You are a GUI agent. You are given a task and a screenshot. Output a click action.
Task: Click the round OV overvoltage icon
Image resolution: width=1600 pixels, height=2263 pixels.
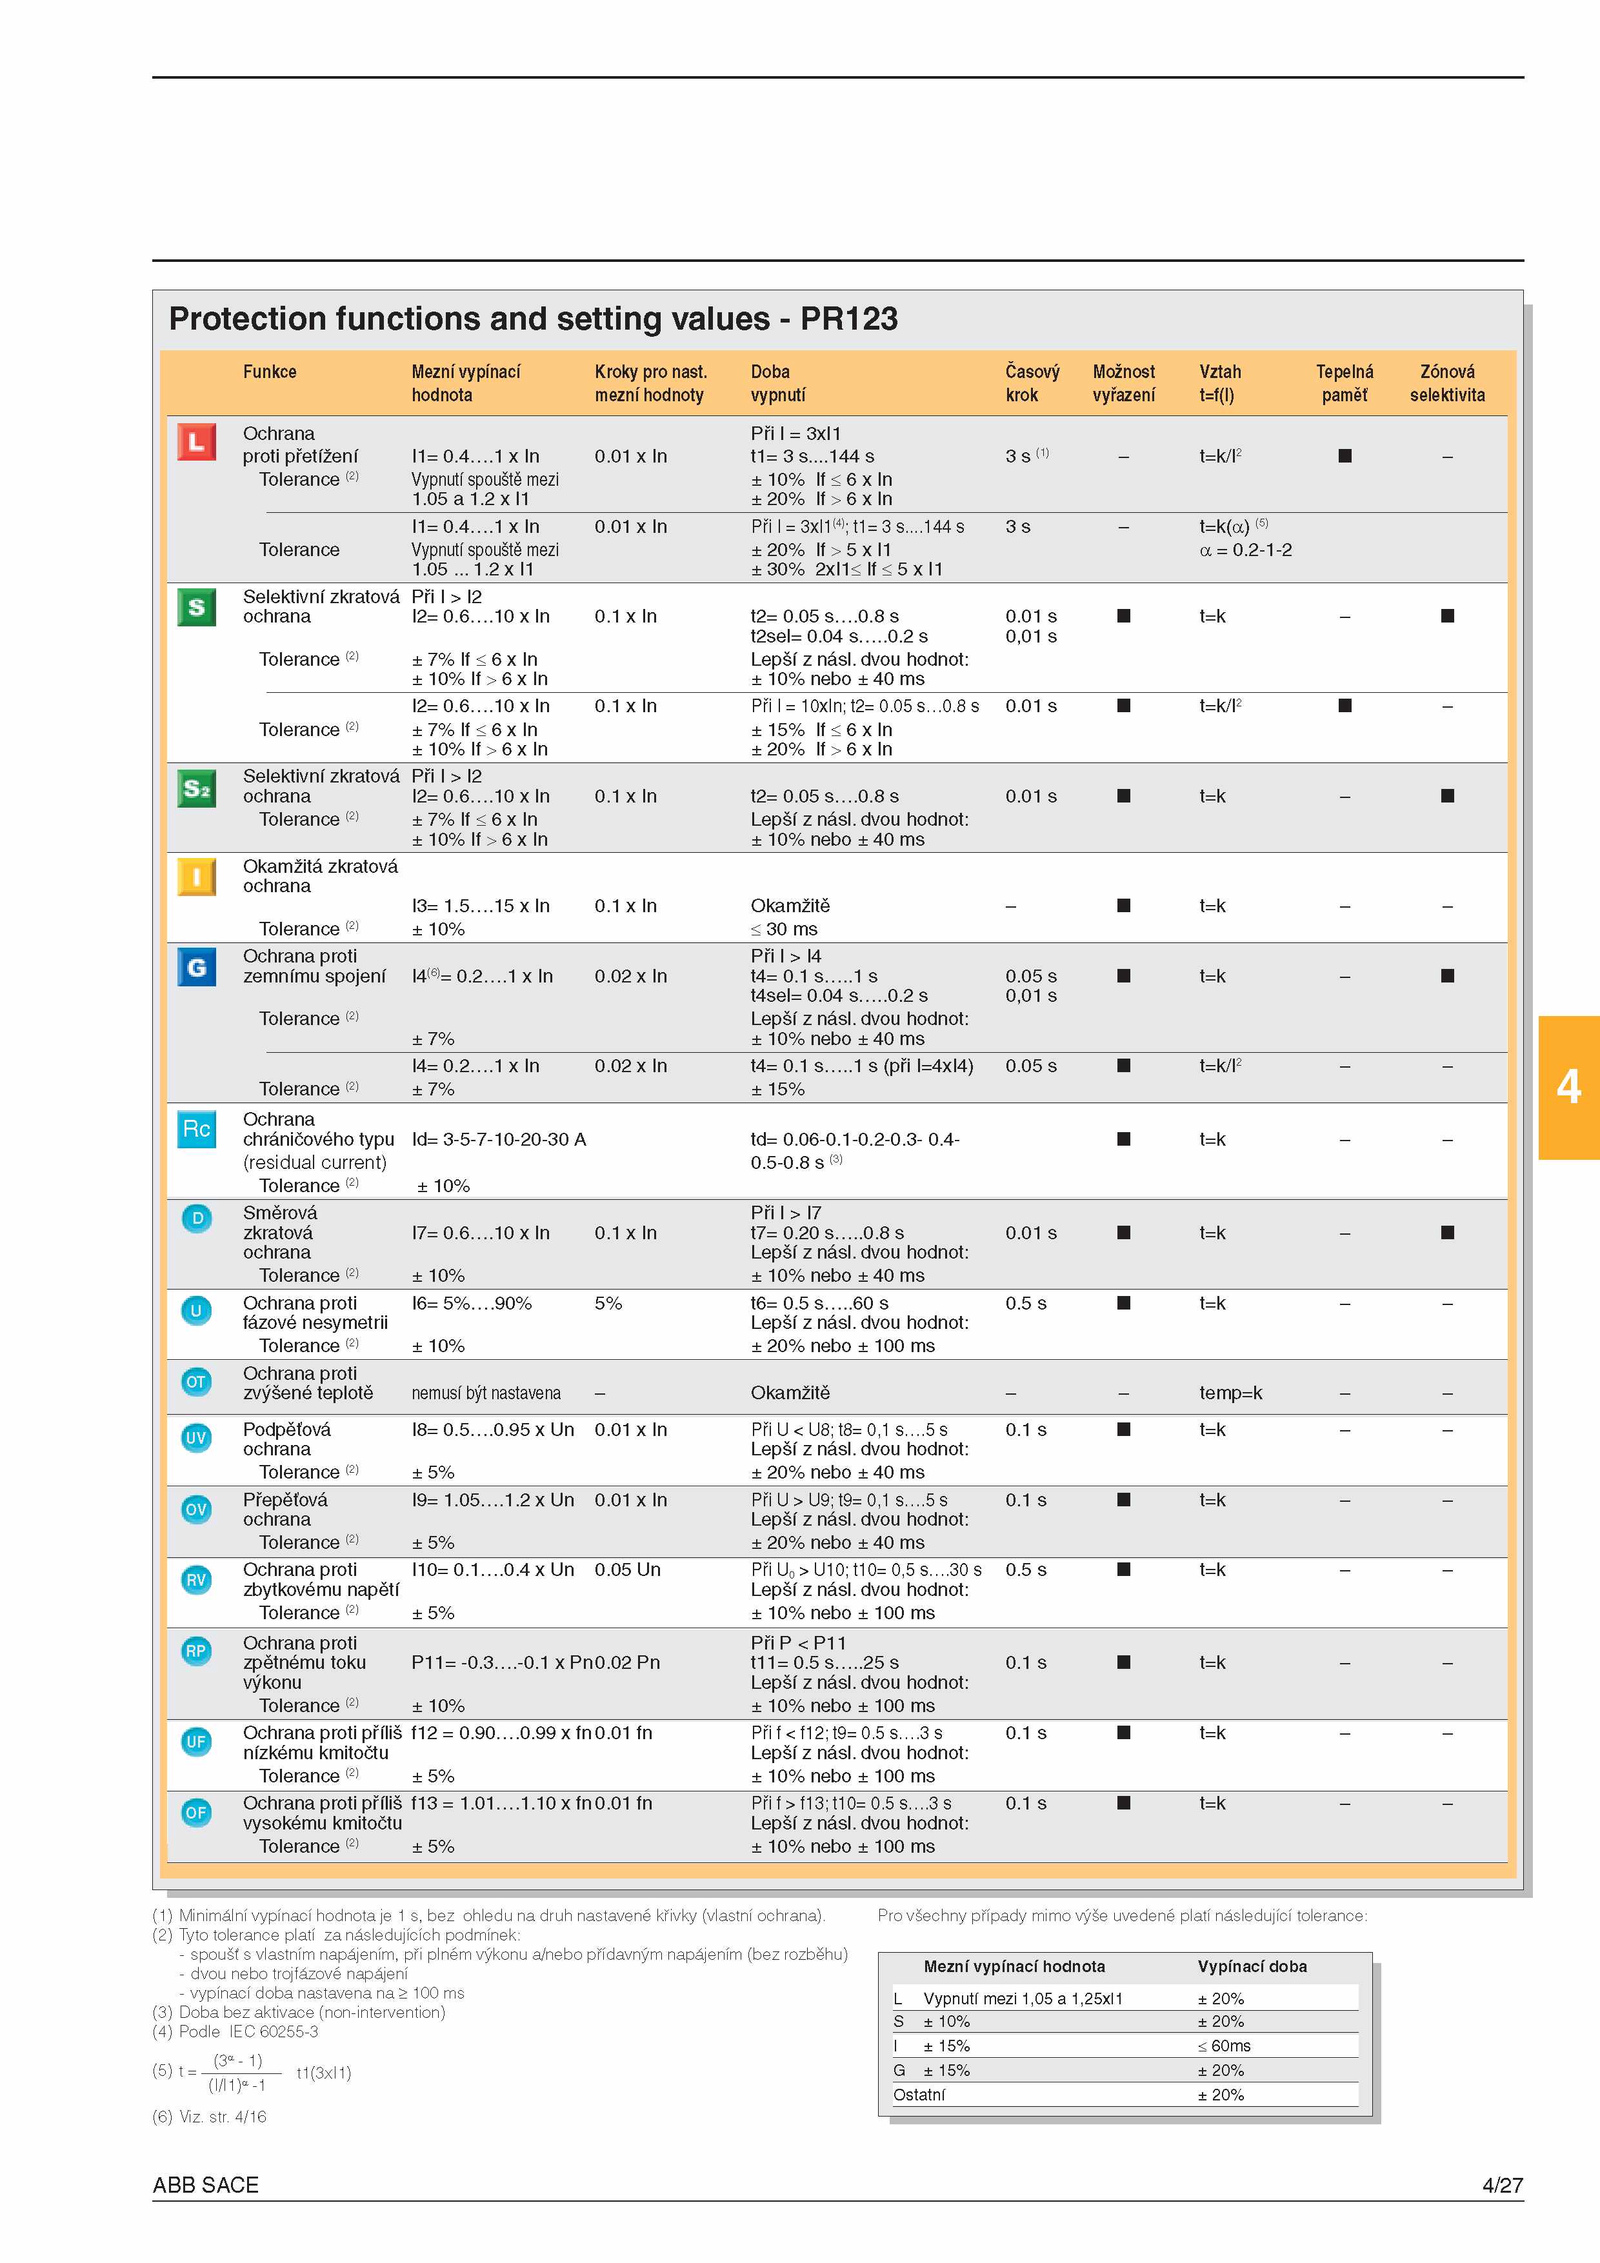point(196,1509)
